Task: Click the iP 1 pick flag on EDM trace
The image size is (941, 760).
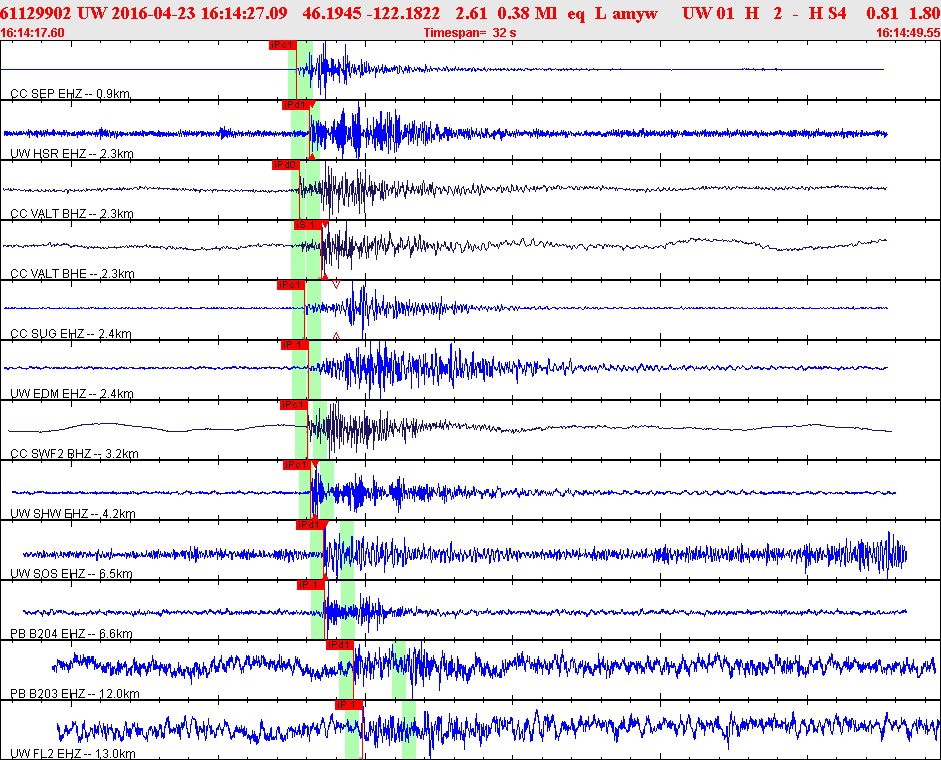Action: (295, 345)
